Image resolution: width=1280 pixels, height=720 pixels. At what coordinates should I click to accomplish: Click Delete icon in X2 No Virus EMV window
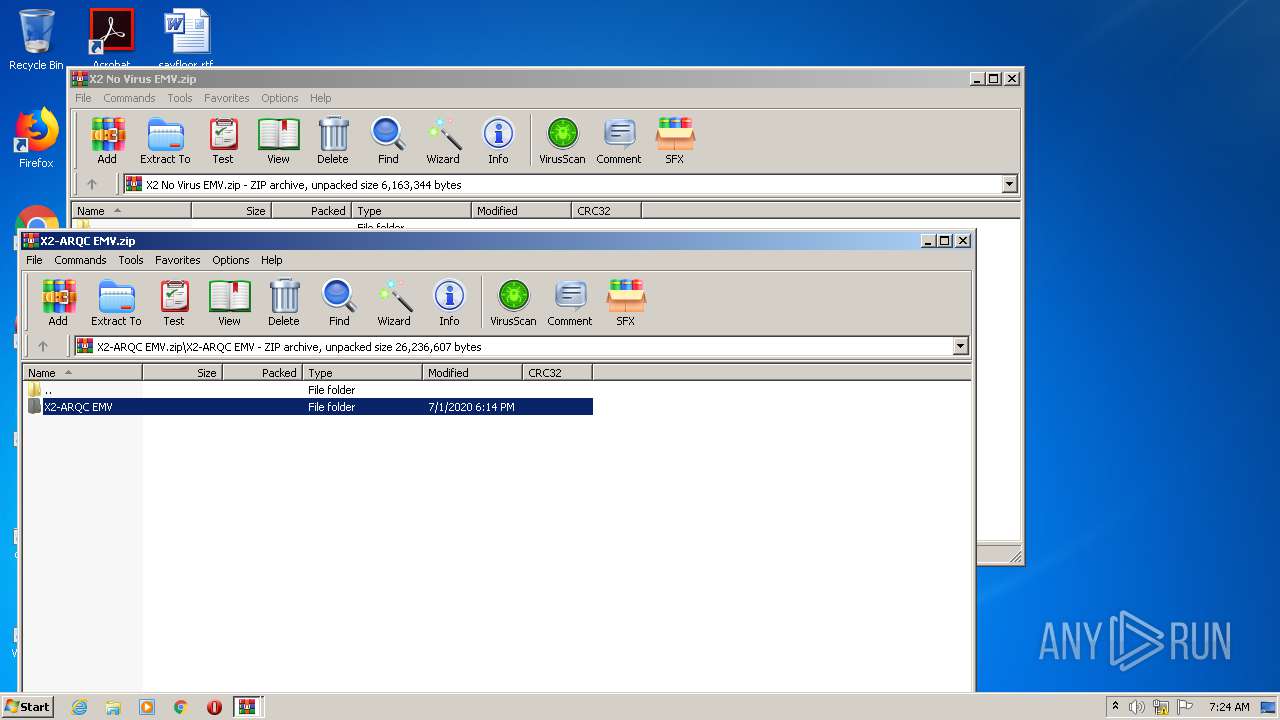(x=333, y=141)
